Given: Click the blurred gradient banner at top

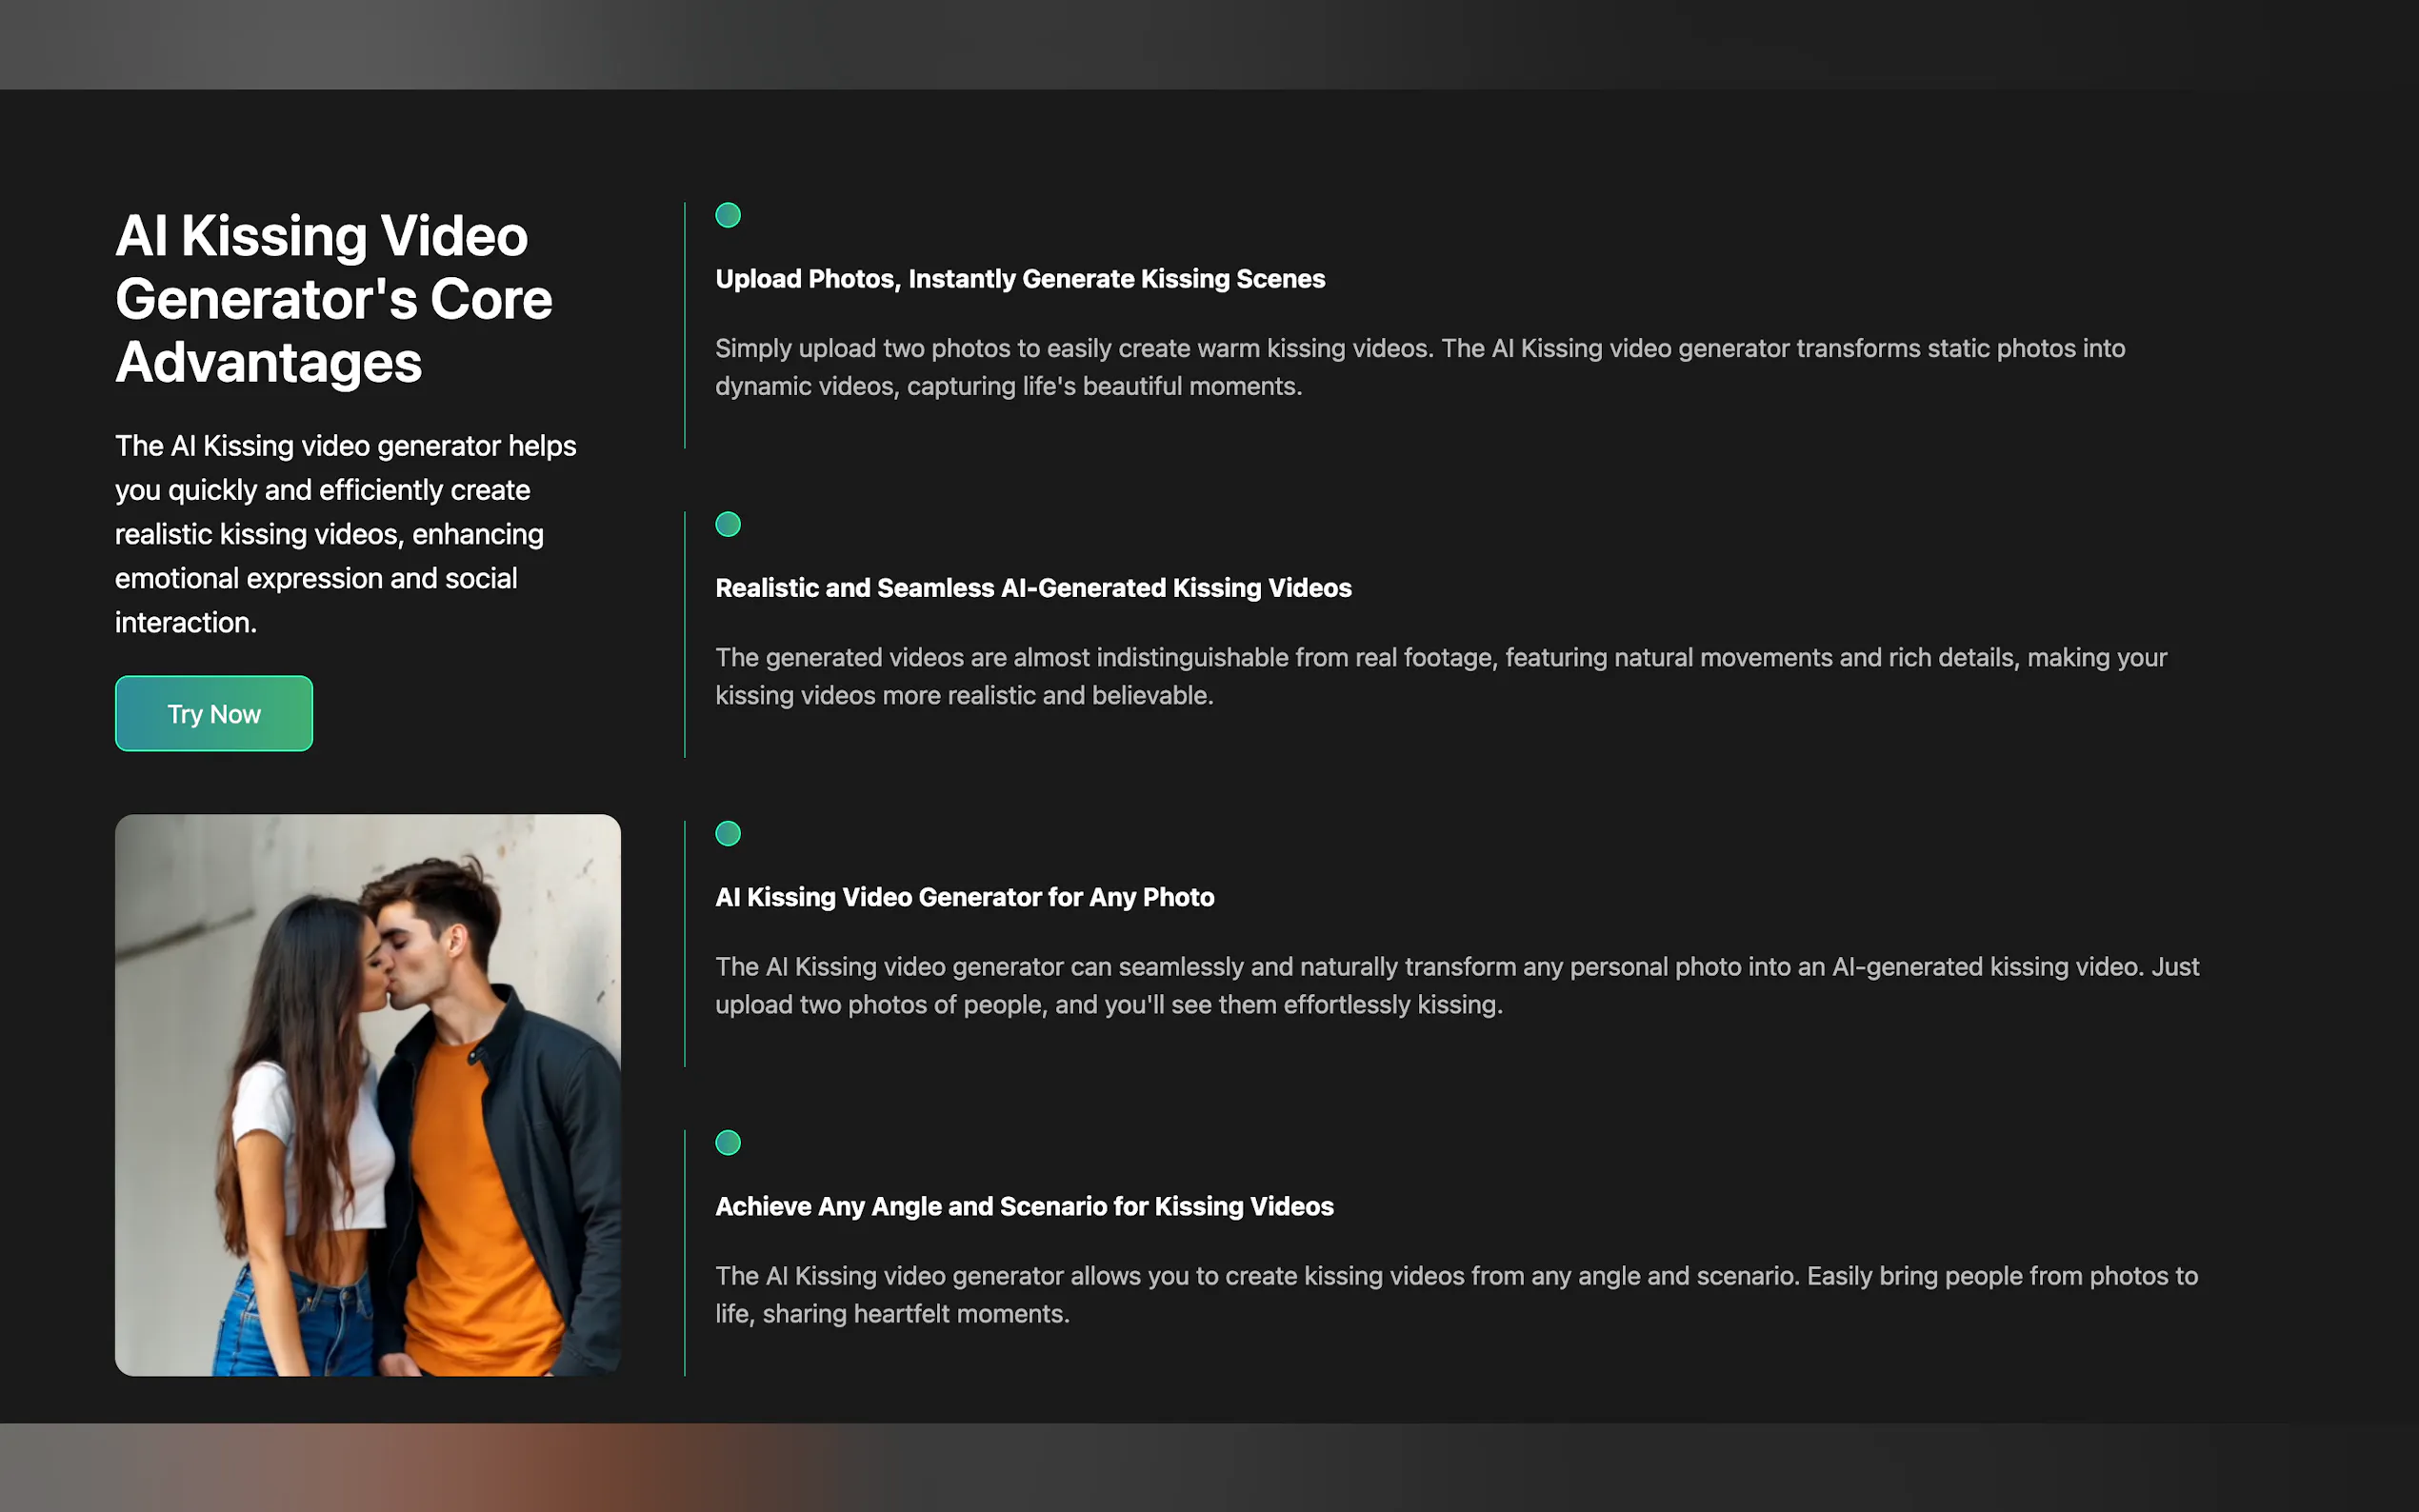Looking at the screenshot, I should (x=1209, y=44).
